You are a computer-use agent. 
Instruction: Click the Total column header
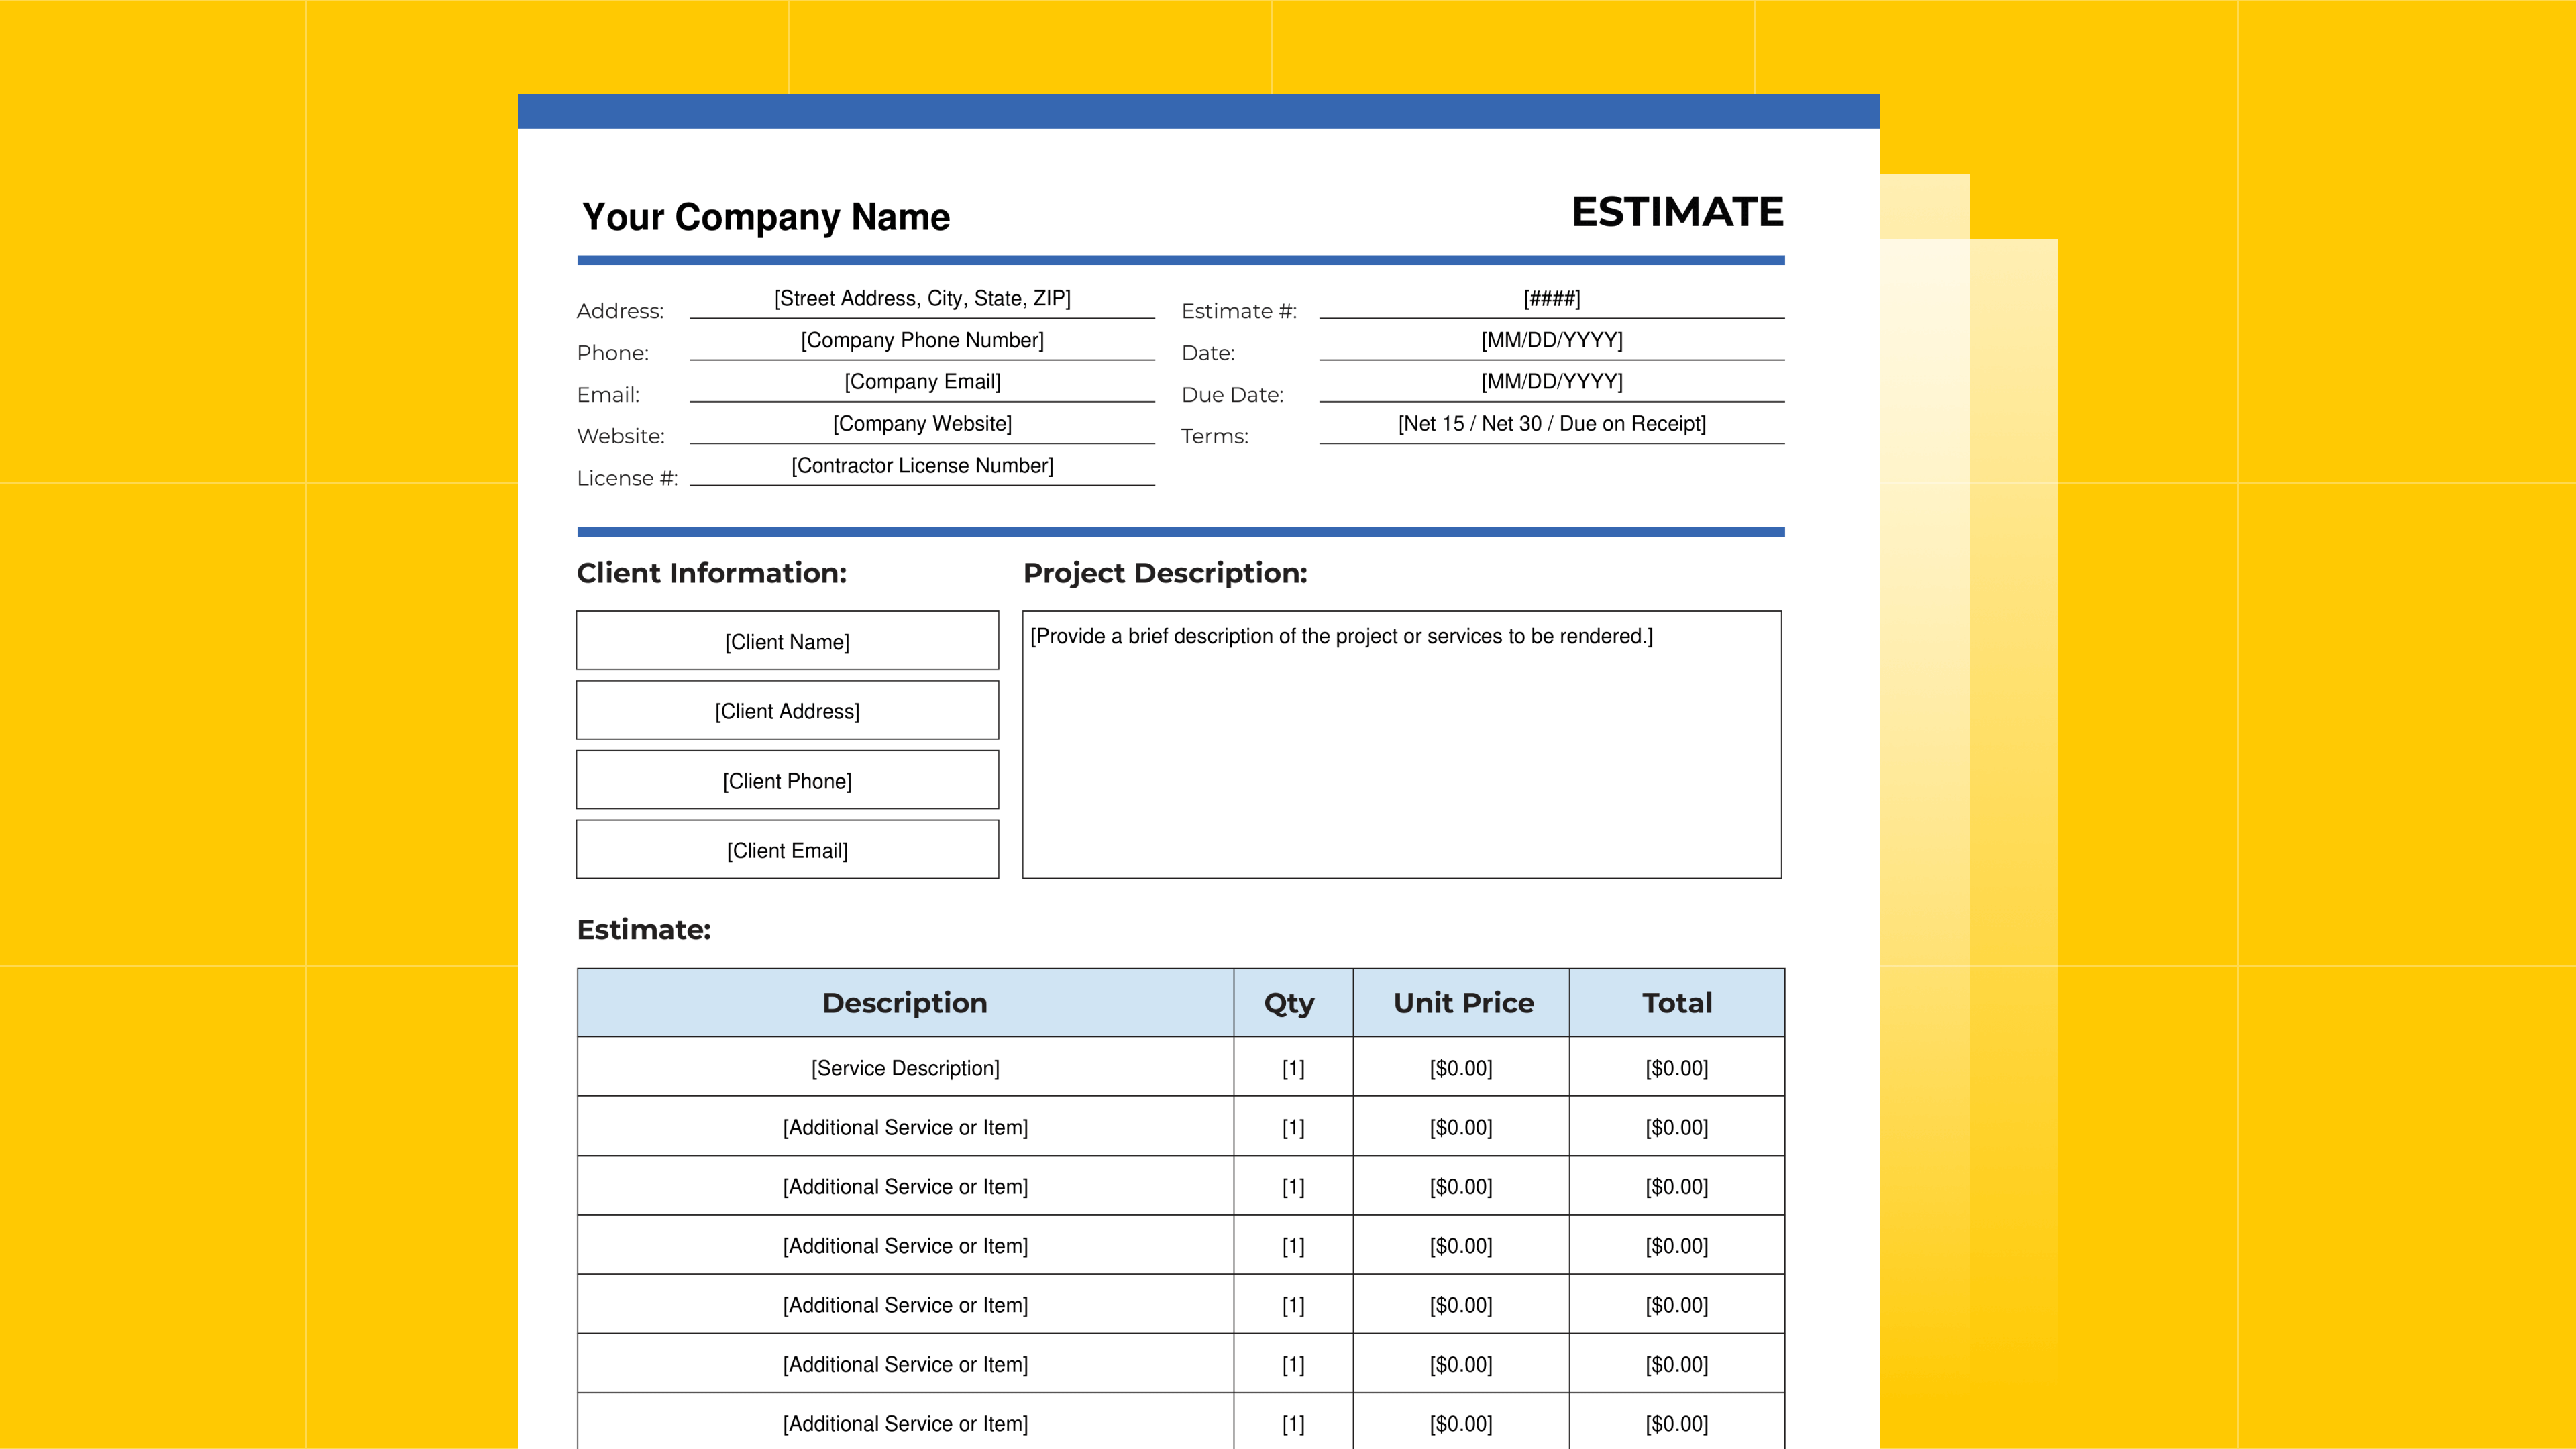[1677, 1003]
